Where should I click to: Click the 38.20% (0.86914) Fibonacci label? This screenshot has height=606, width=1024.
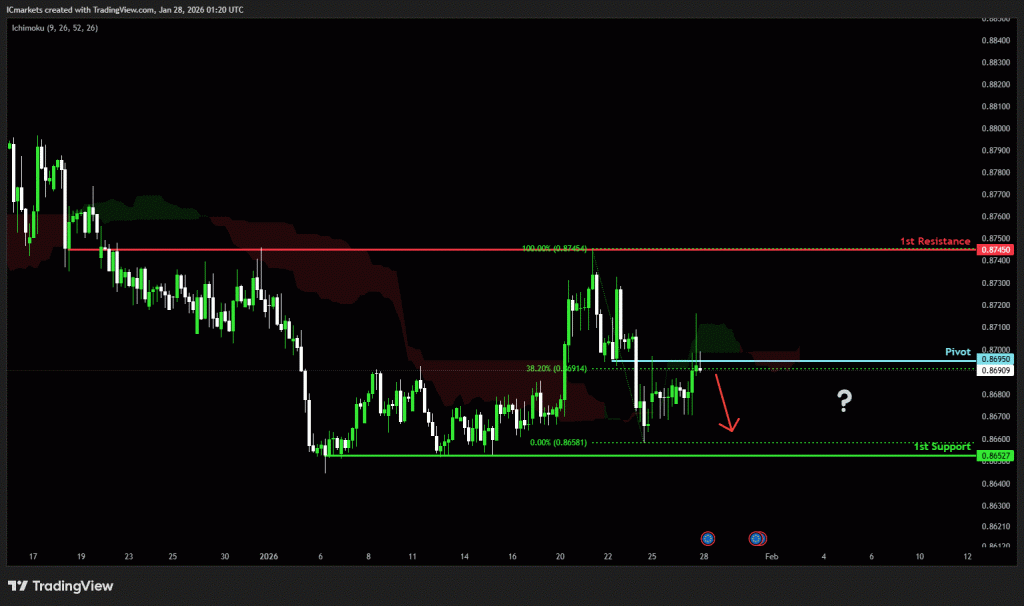pyautogui.click(x=556, y=368)
